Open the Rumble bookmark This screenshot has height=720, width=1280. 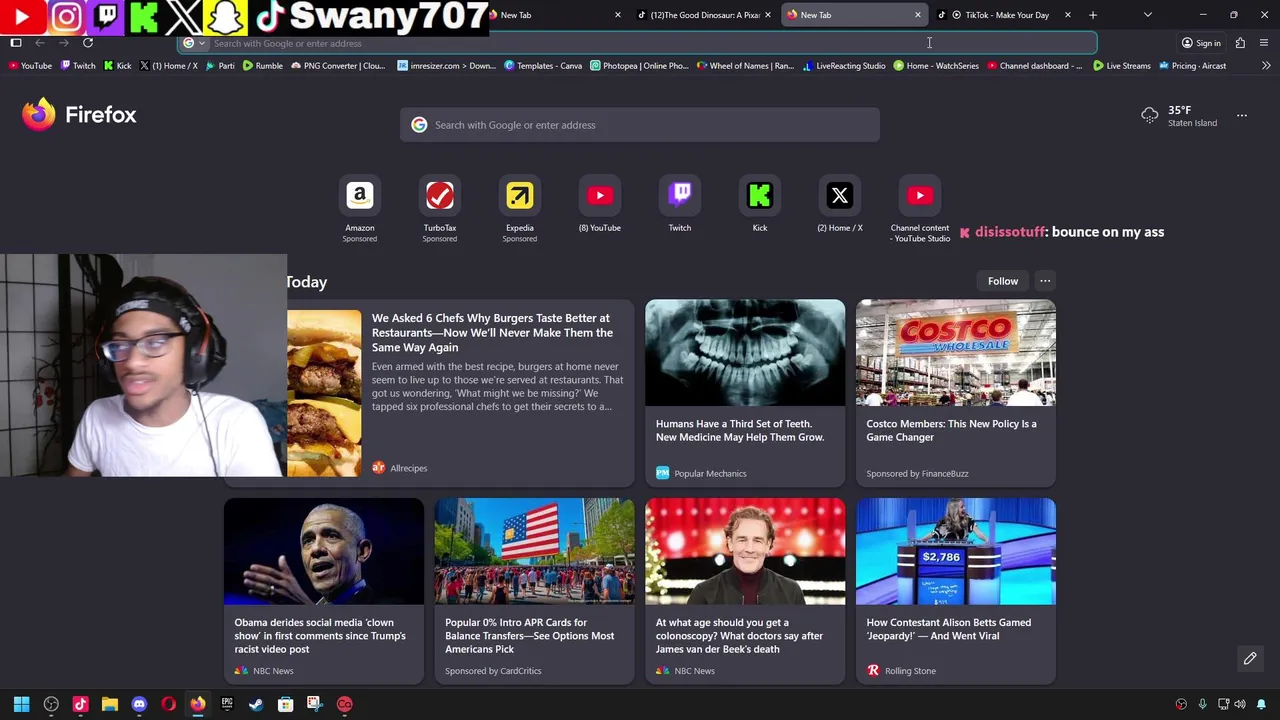(x=263, y=66)
